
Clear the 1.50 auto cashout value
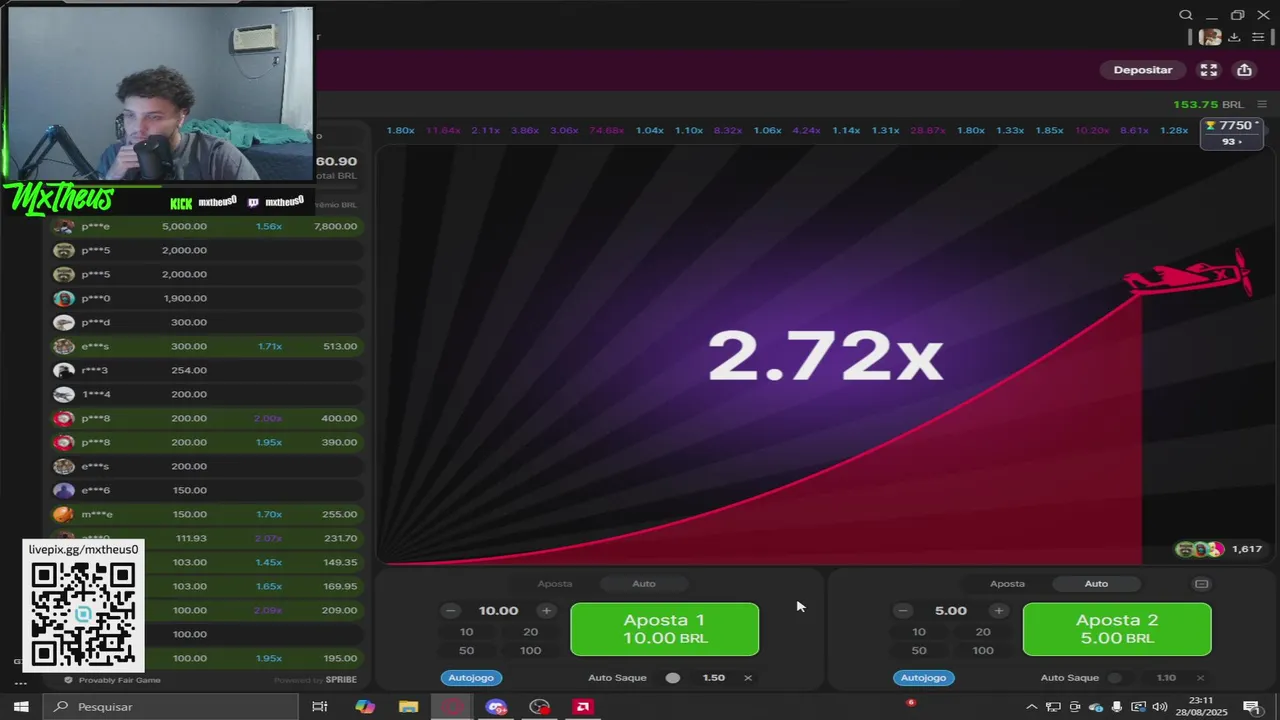tap(747, 677)
